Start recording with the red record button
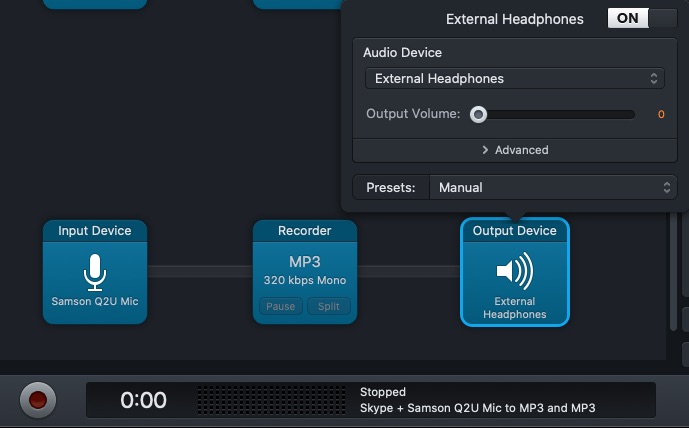This screenshot has width=689, height=428. tap(38, 400)
